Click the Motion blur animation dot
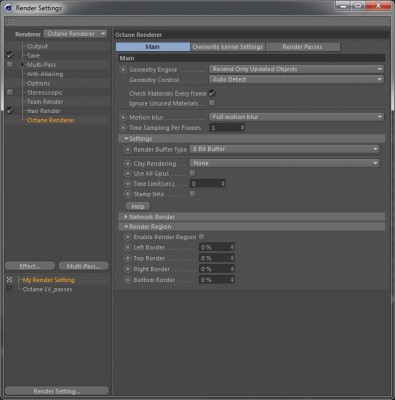This screenshot has height=400, width=395. point(123,117)
